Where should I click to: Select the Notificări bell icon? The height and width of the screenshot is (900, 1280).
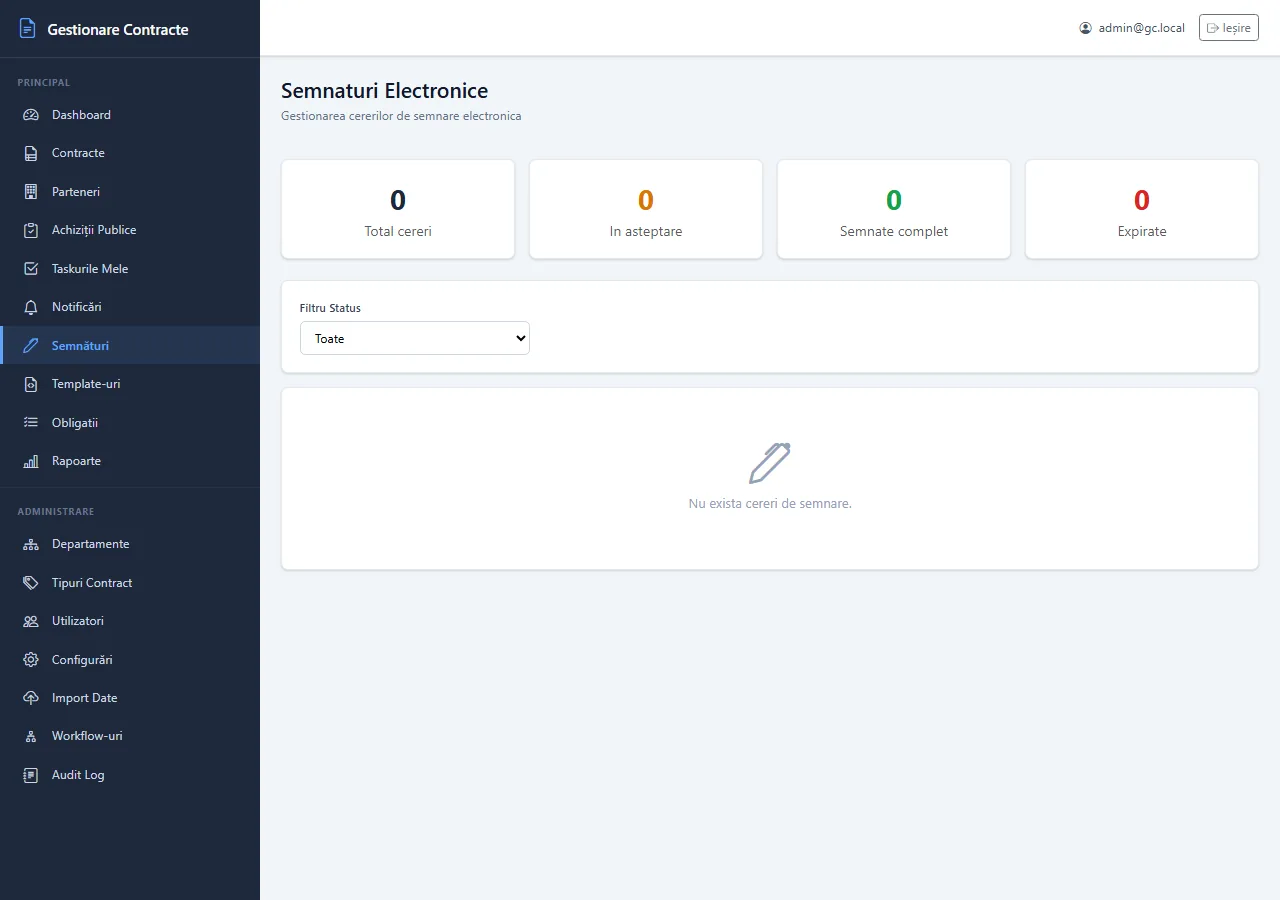(x=31, y=307)
